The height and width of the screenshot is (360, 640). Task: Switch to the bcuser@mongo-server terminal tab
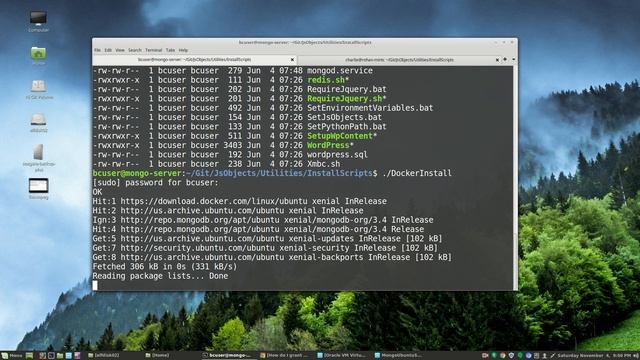click(194, 60)
